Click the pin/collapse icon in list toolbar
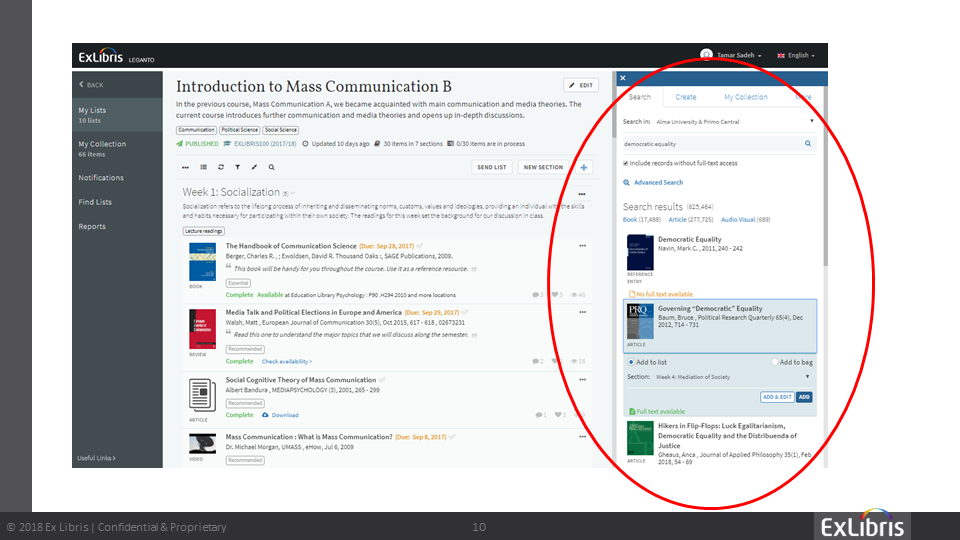 pos(254,167)
